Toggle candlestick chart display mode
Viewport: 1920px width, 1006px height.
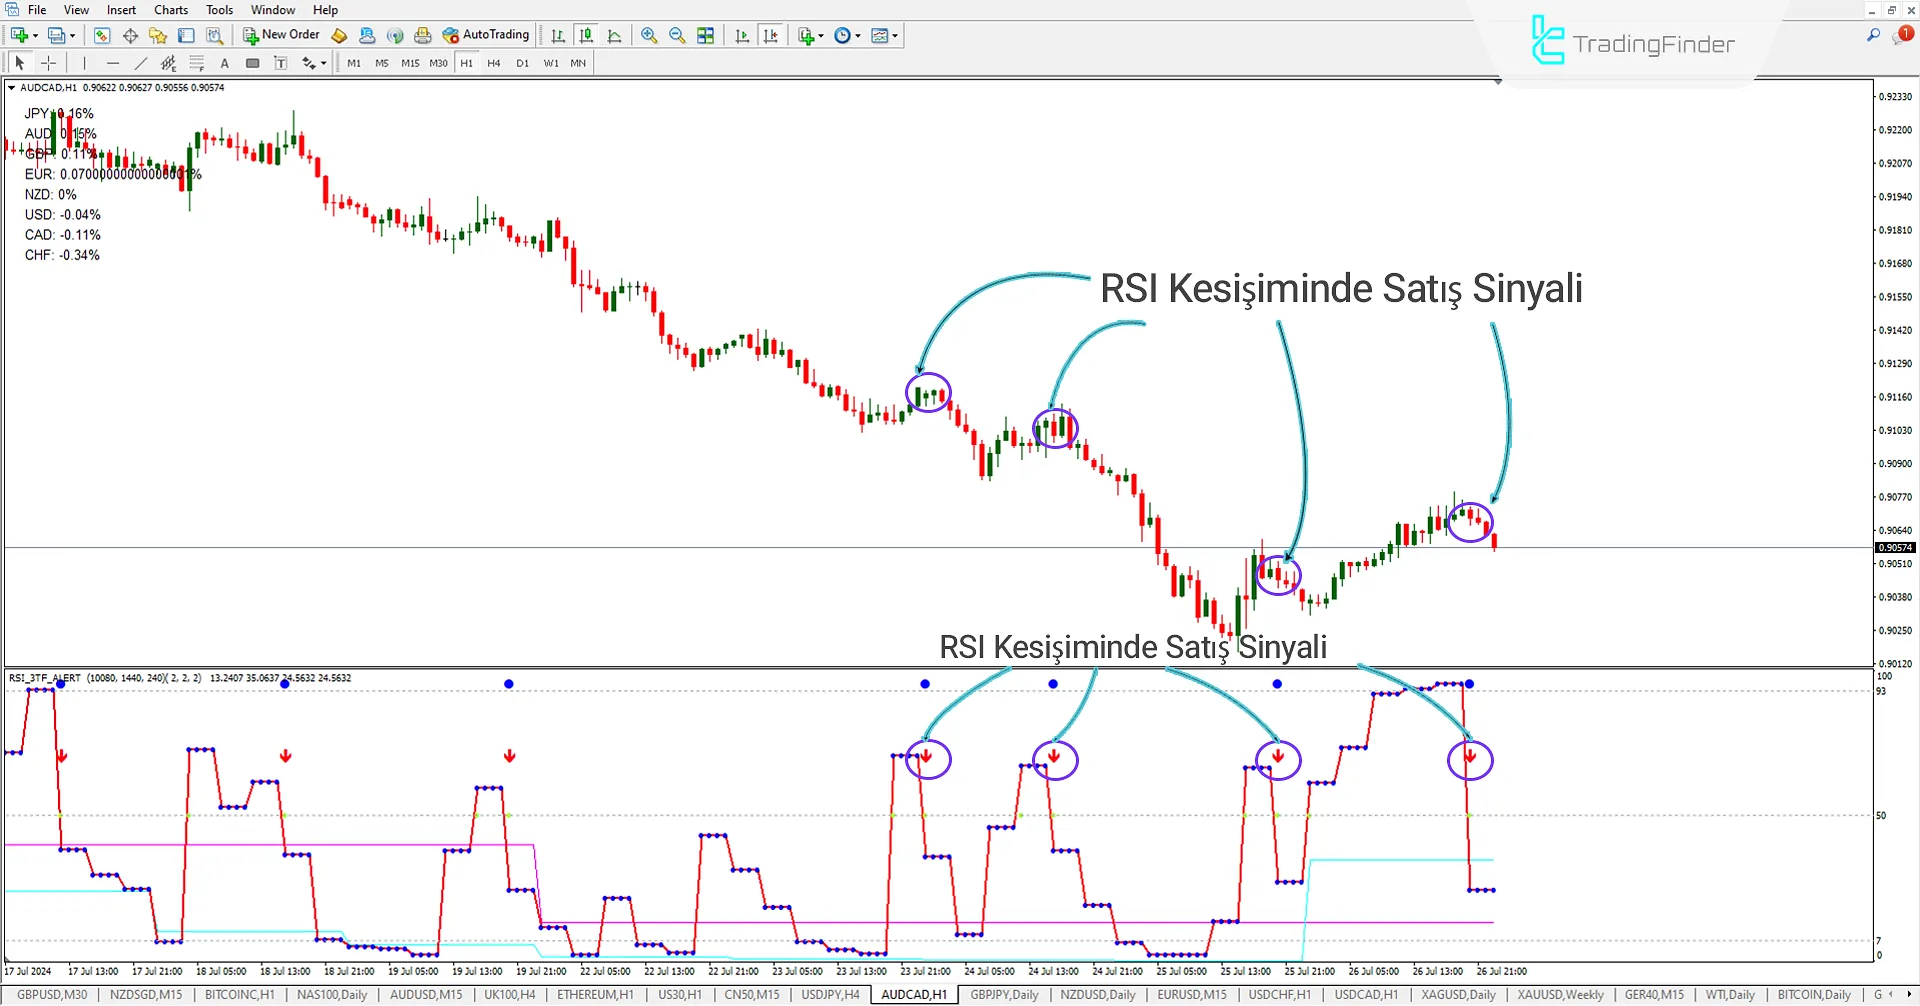(x=586, y=36)
